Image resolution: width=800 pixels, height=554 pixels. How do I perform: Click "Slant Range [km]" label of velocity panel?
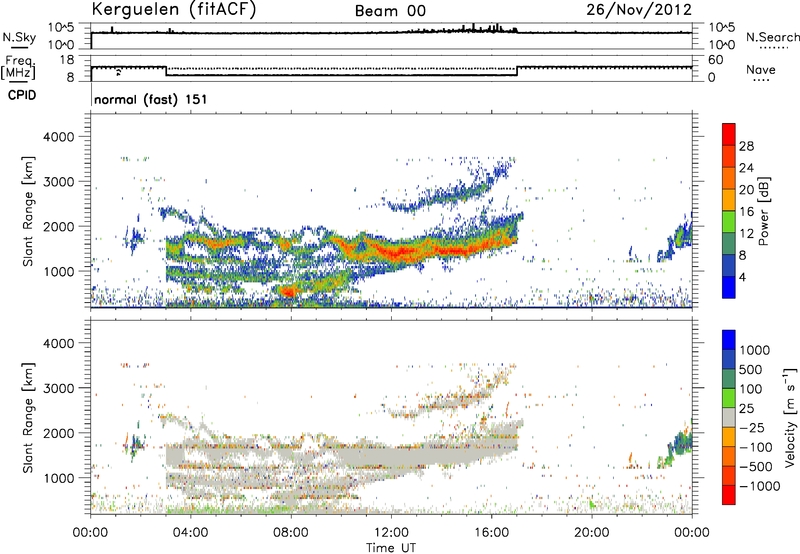point(28,417)
